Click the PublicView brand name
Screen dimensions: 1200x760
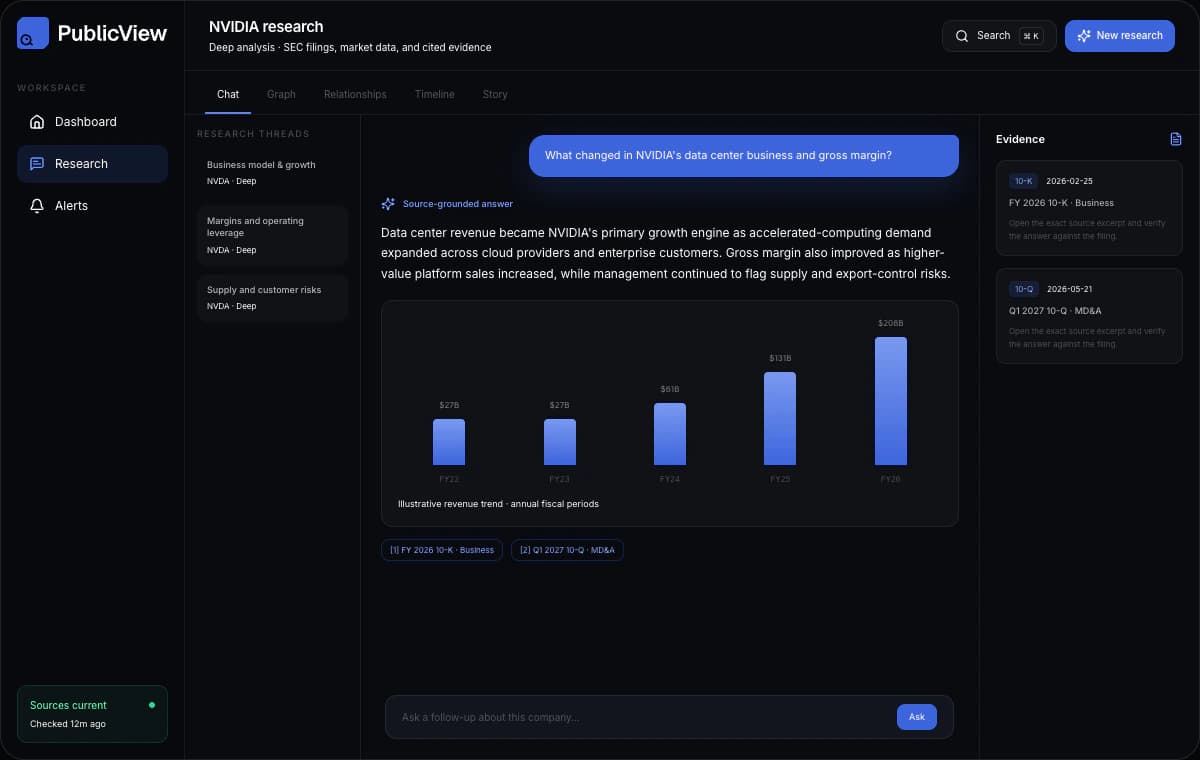point(112,33)
